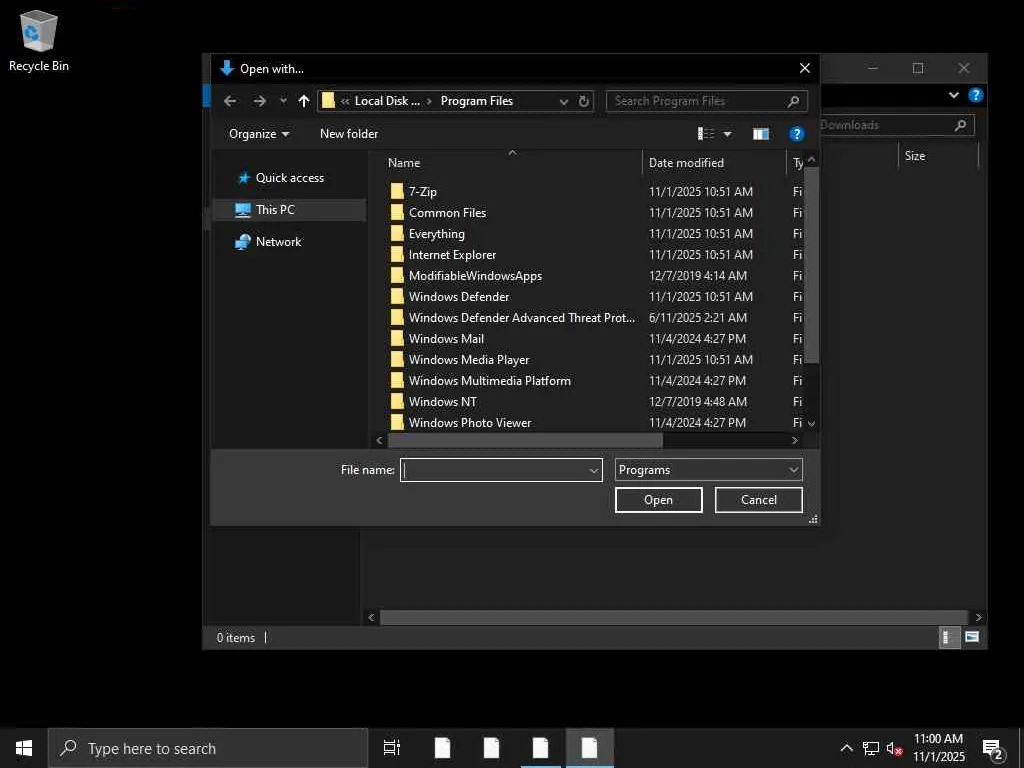Screen dimensions: 1024x768
Task: Toggle the preview pane
Action: [x=761, y=135]
